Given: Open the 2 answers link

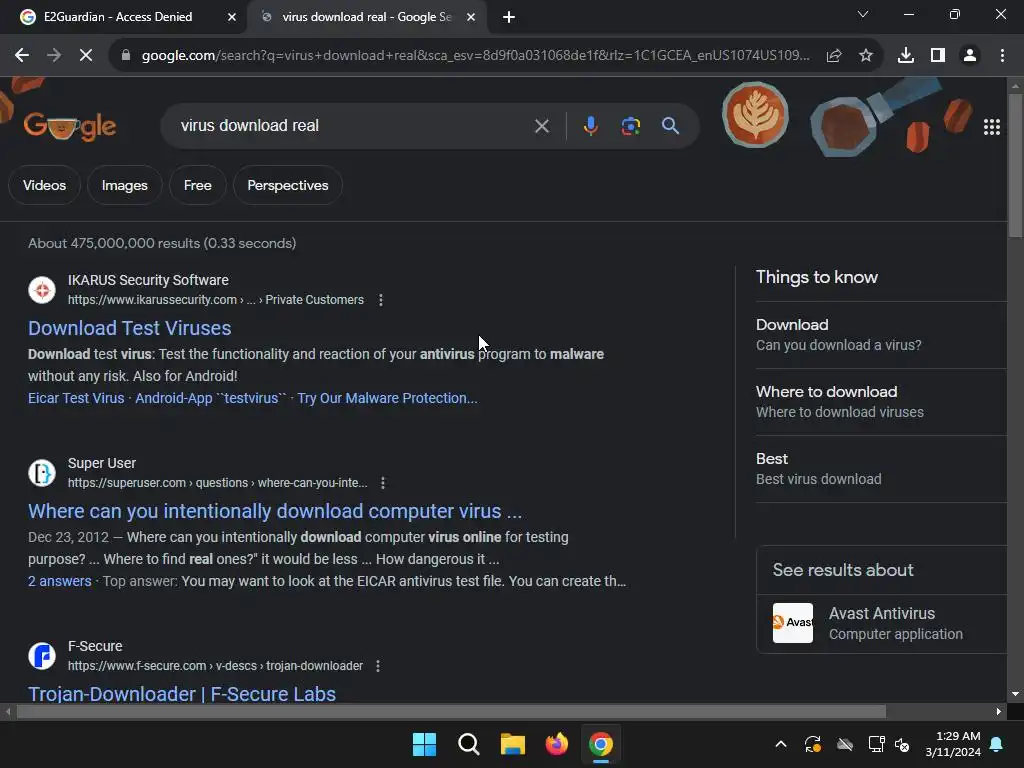Looking at the screenshot, I should tap(59, 581).
